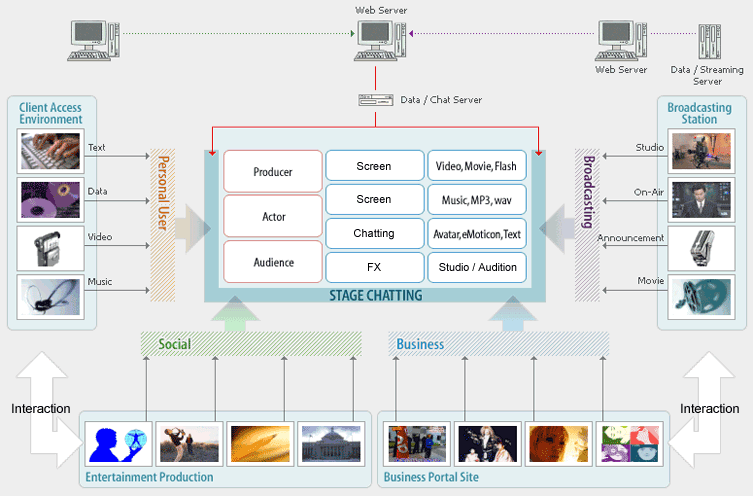Screen dimensions: 753x496
Task: Open the orange face portrait thumbnail
Action: 559,444
